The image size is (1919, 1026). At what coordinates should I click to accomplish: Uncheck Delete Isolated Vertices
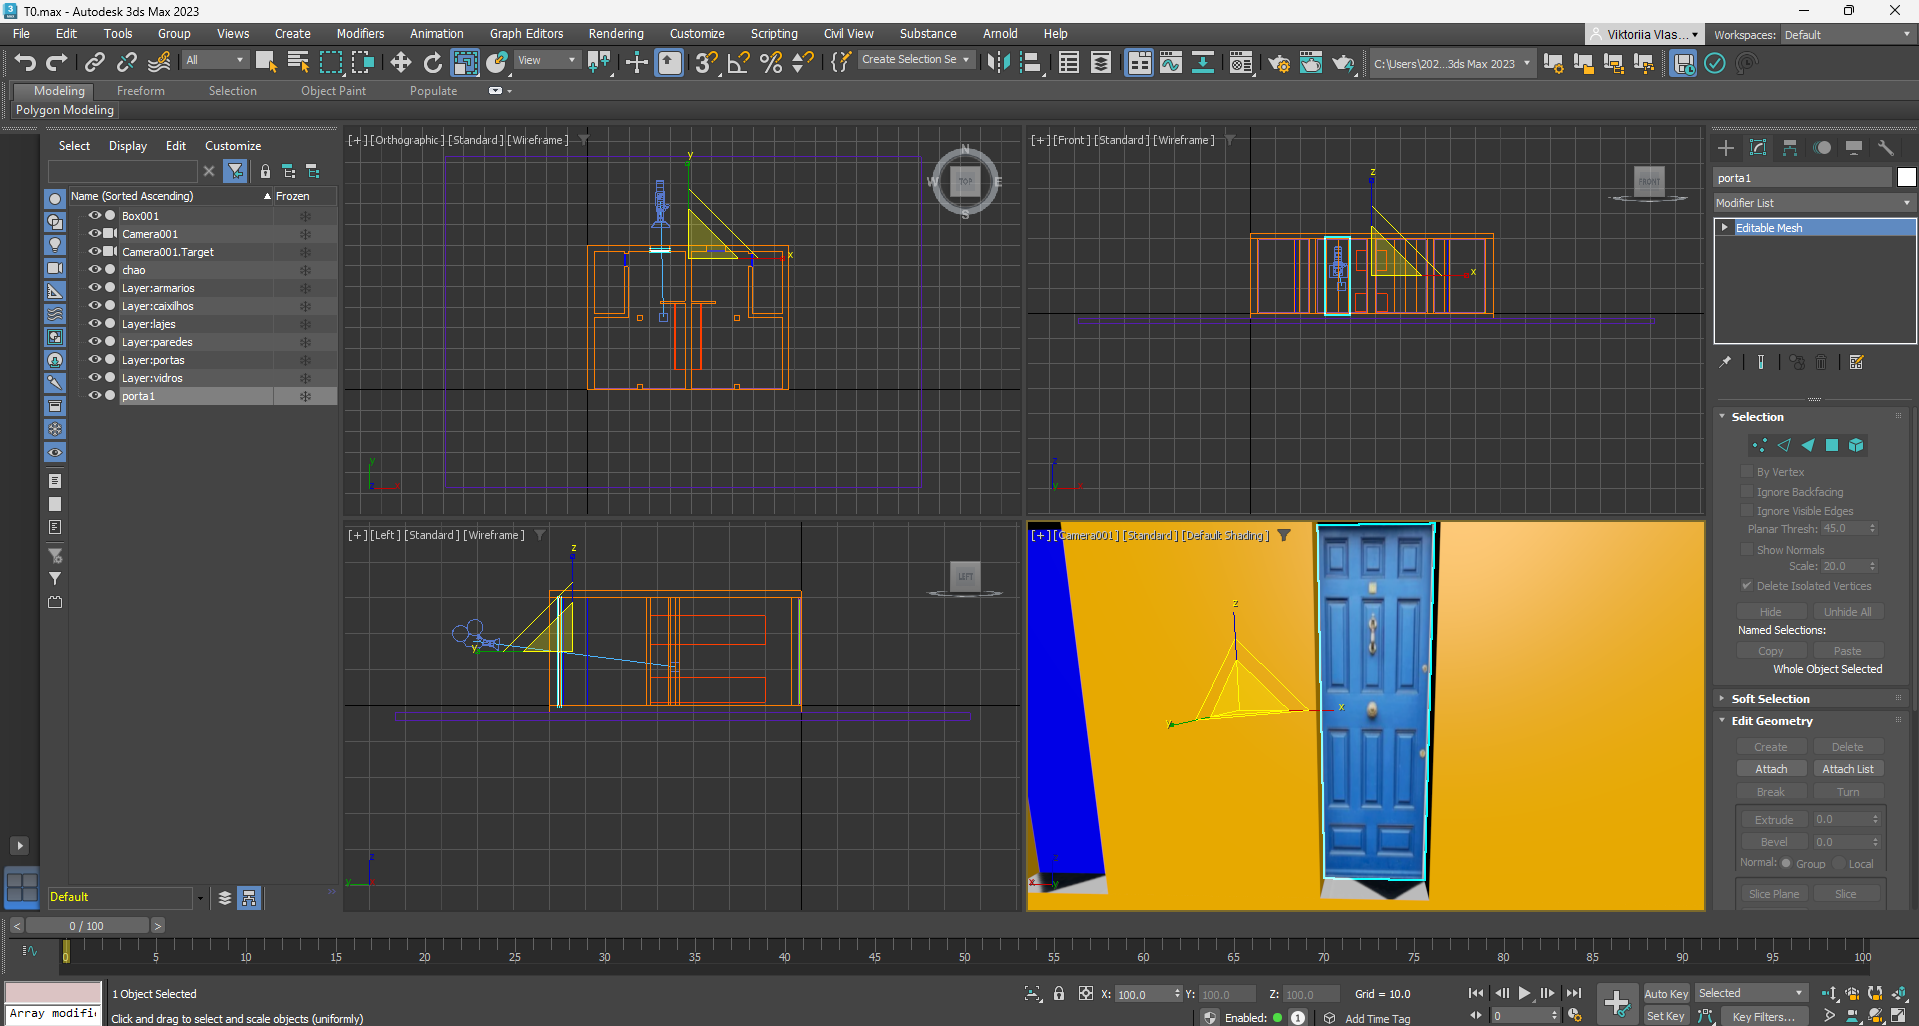tap(1747, 586)
